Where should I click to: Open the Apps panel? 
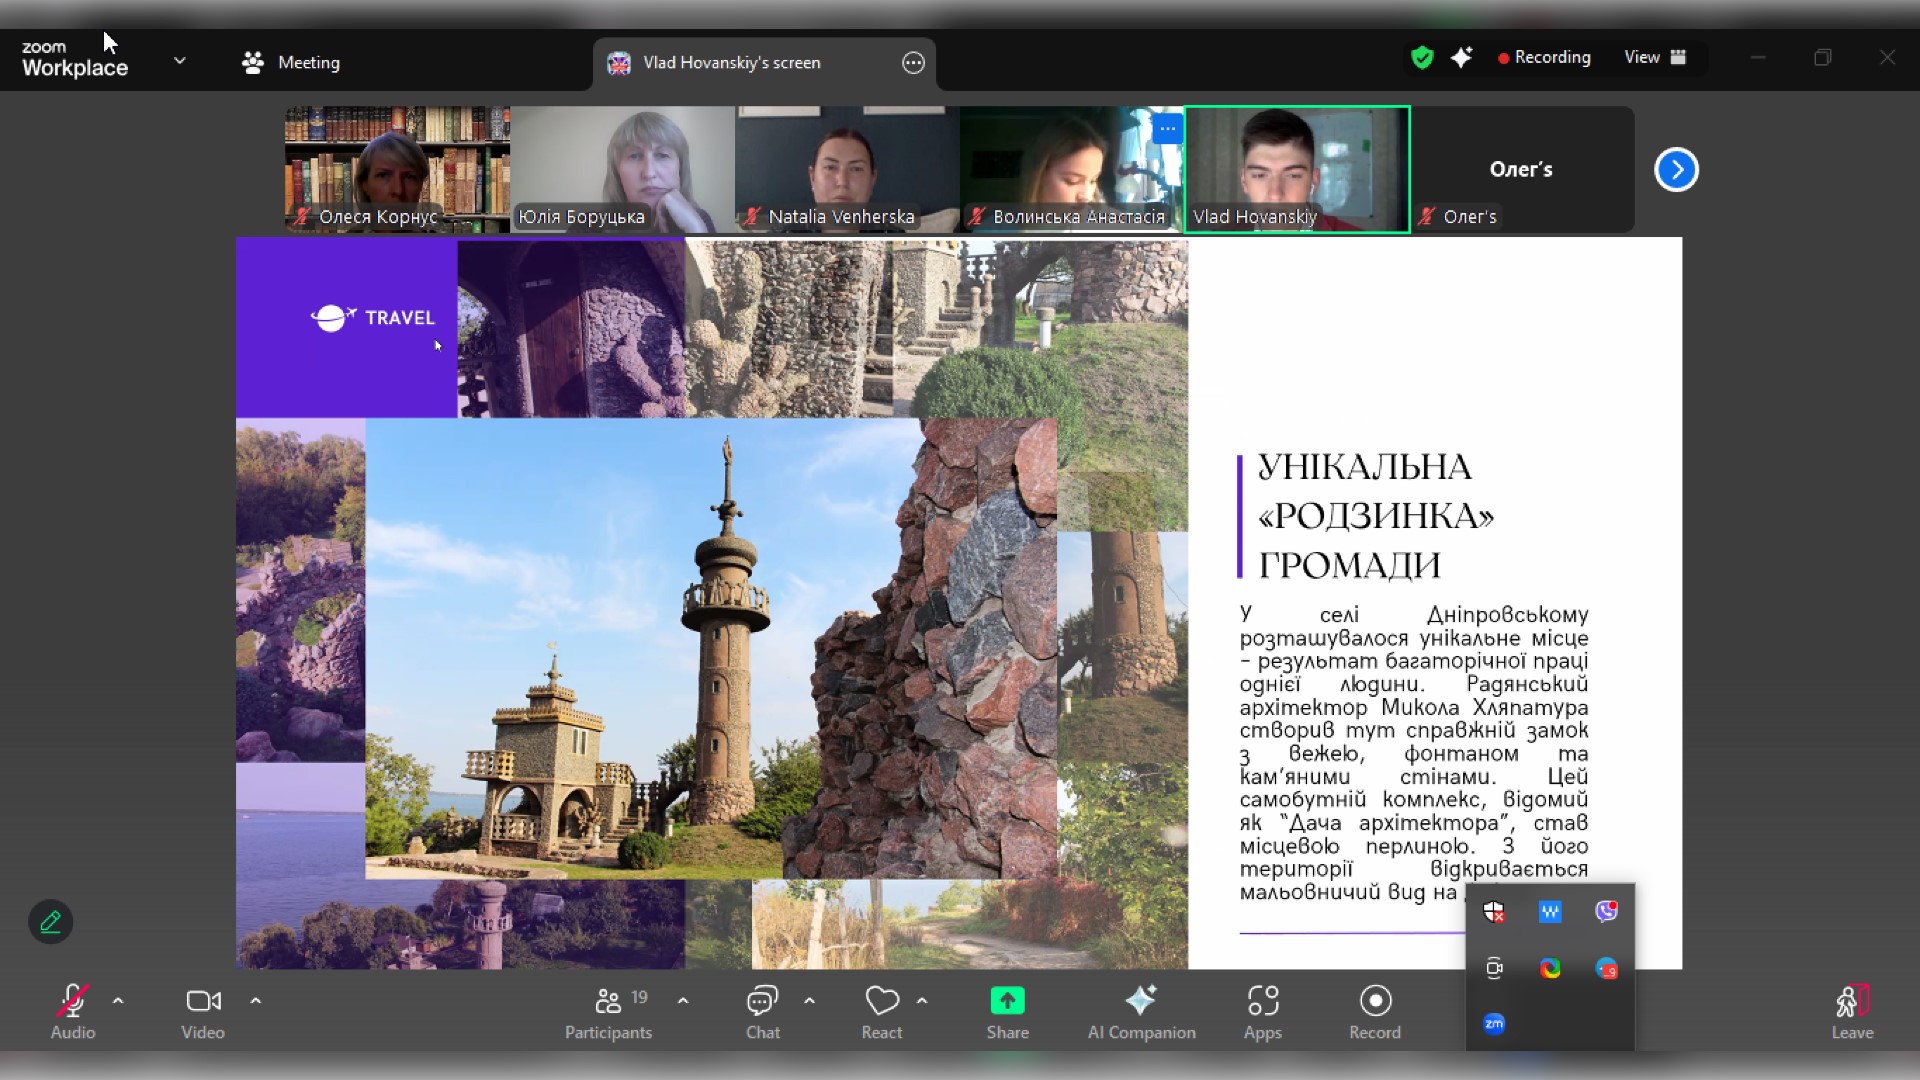pos(1263,1011)
